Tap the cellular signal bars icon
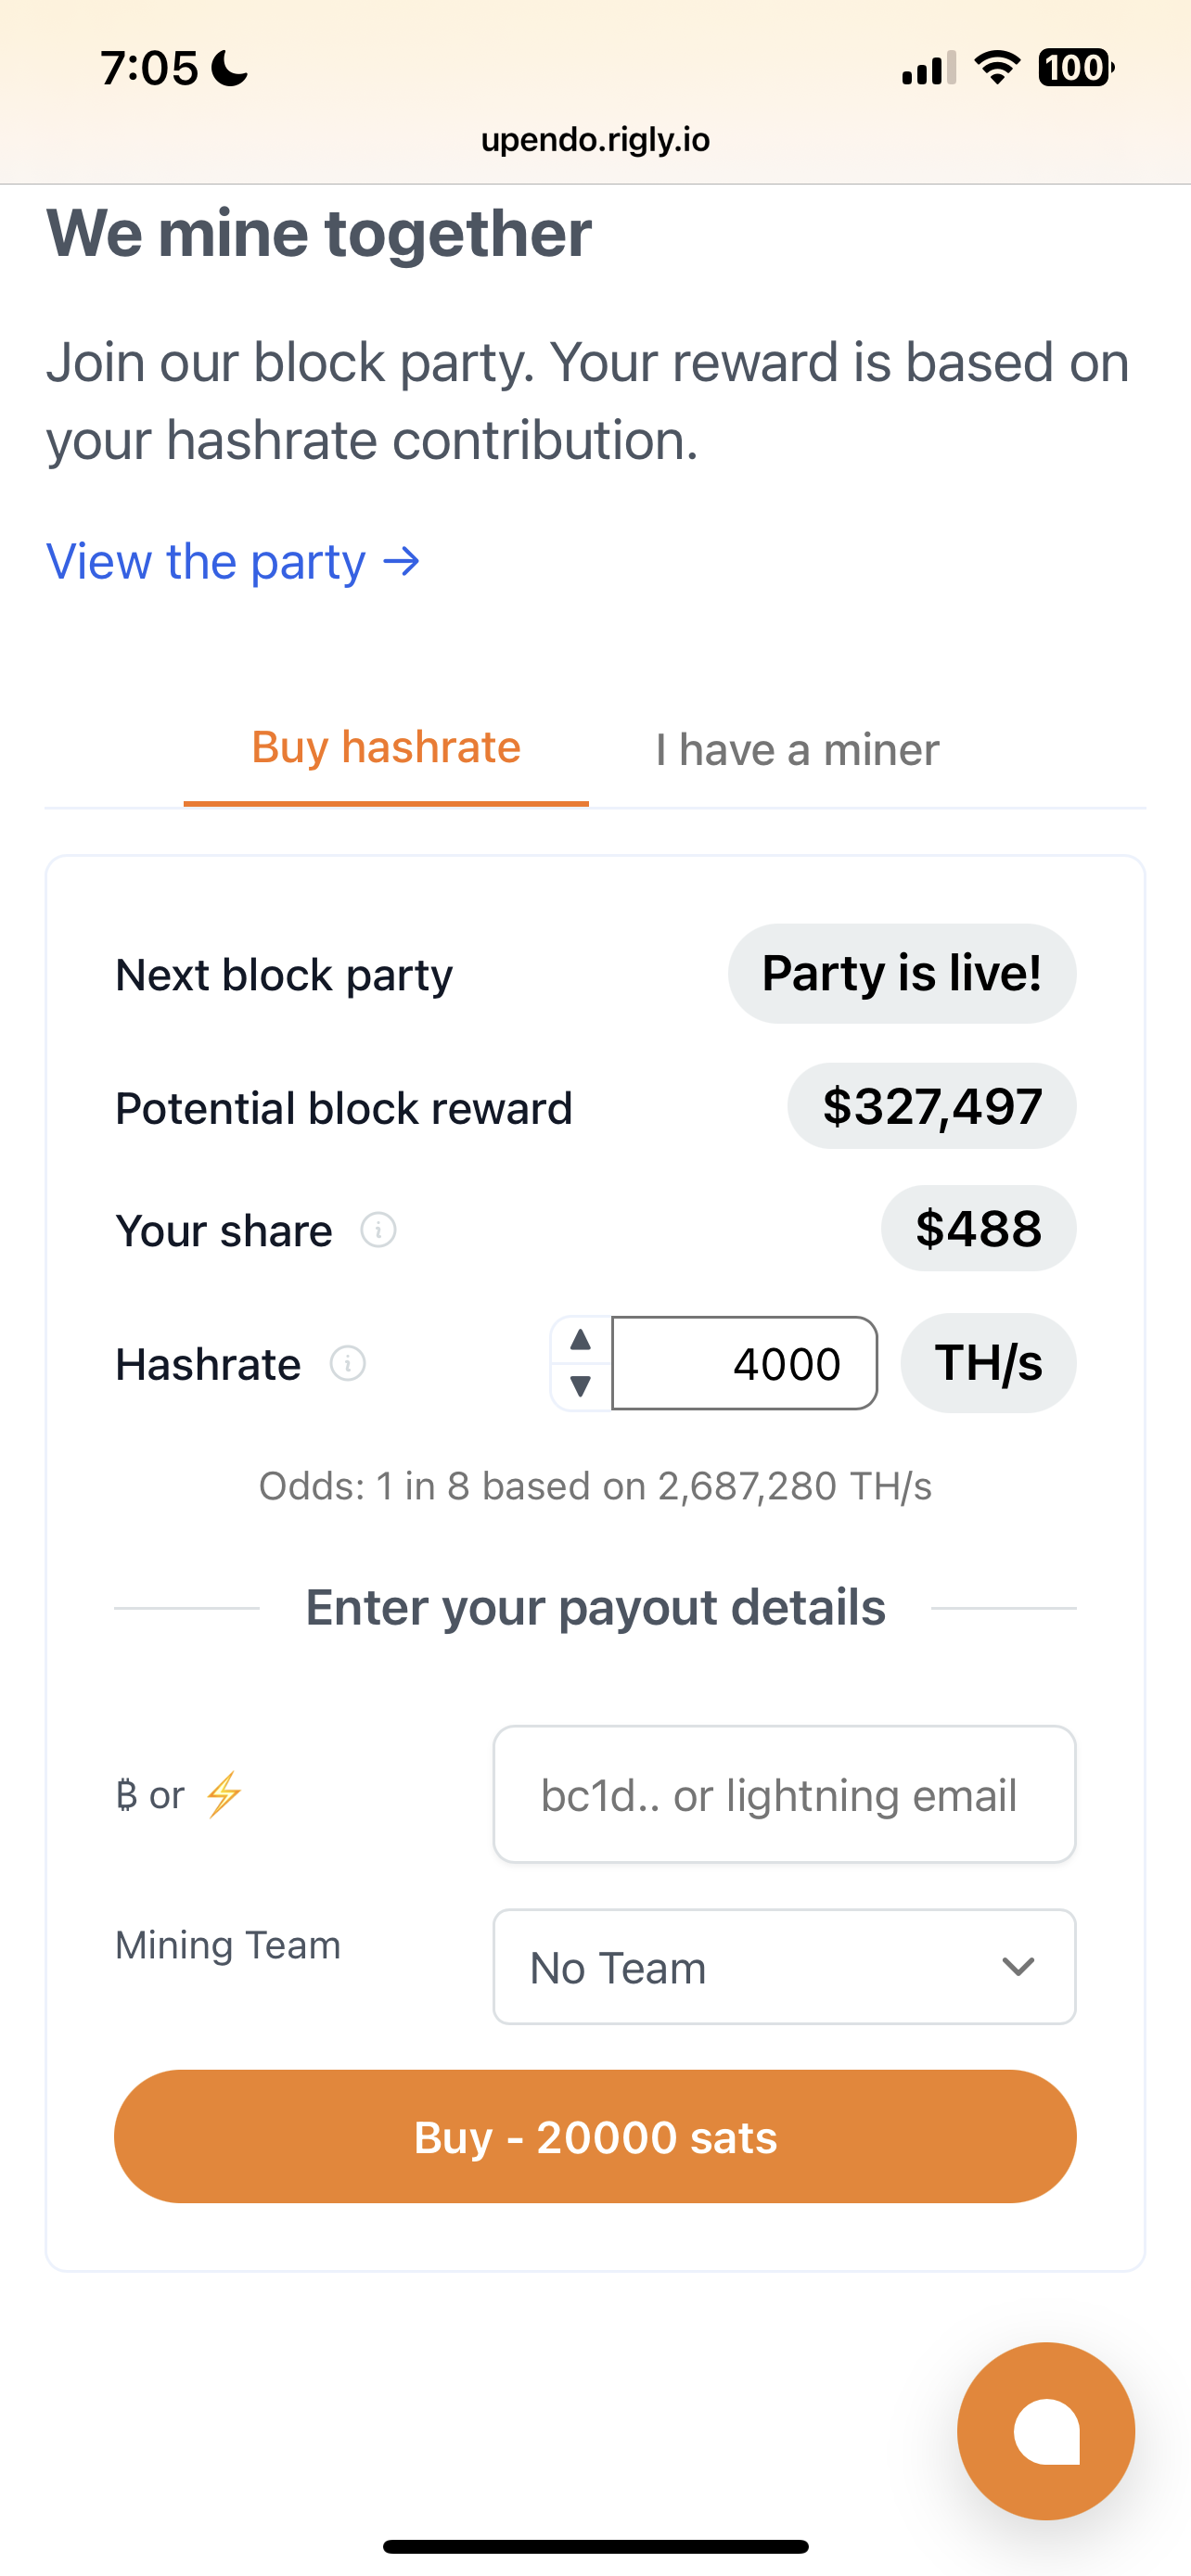The width and height of the screenshot is (1191, 2576). (x=929, y=68)
